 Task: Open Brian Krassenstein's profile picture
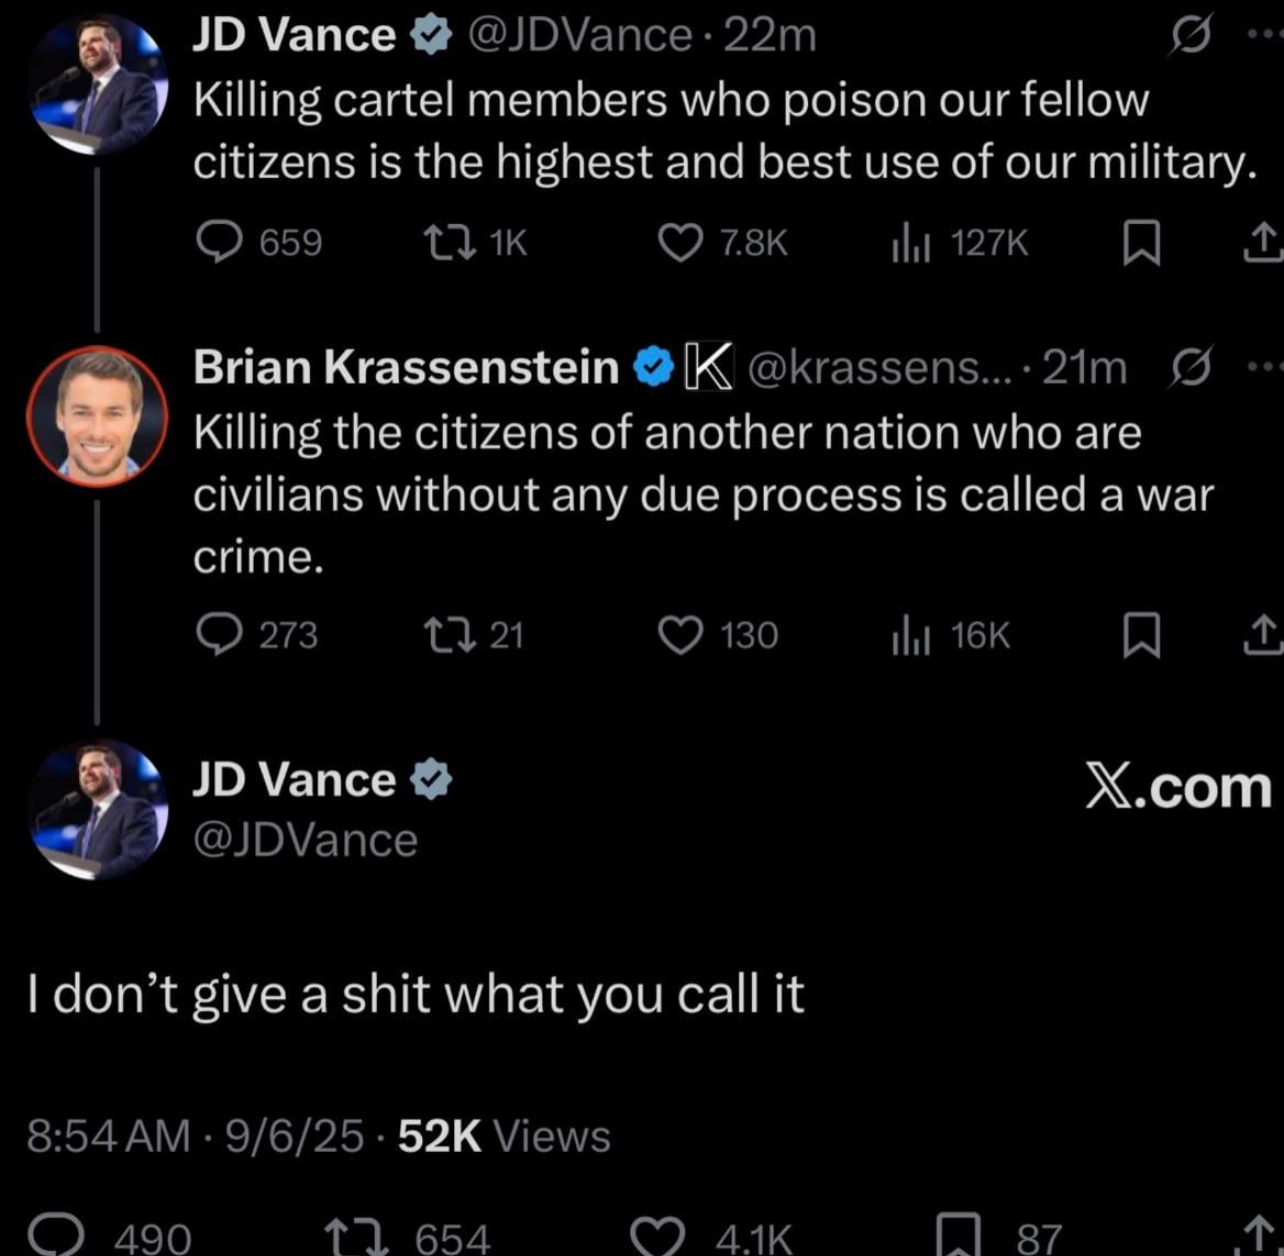[x=97, y=415]
